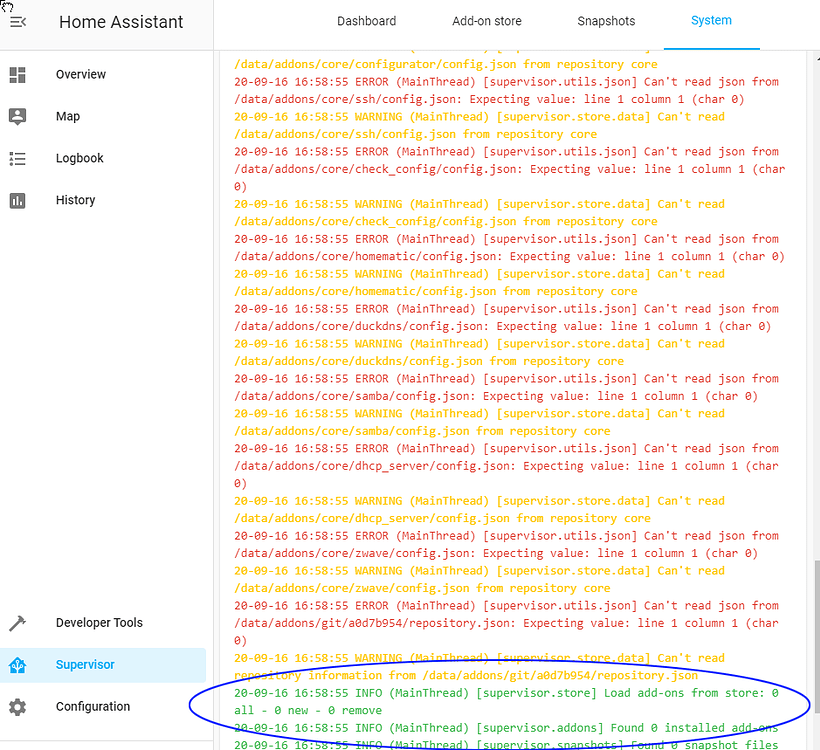
Task: Switch to the Snapshots tab
Action: coord(606,20)
